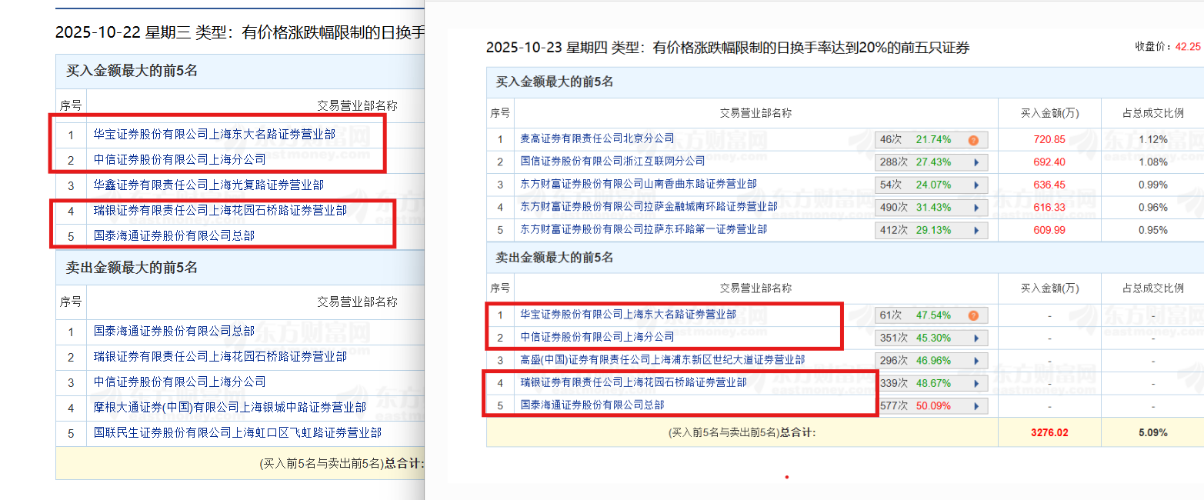This screenshot has width=1204, height=500.
Task: Click the orange help icon in 麦高证券 row
Action: click(x=972, y=139)
